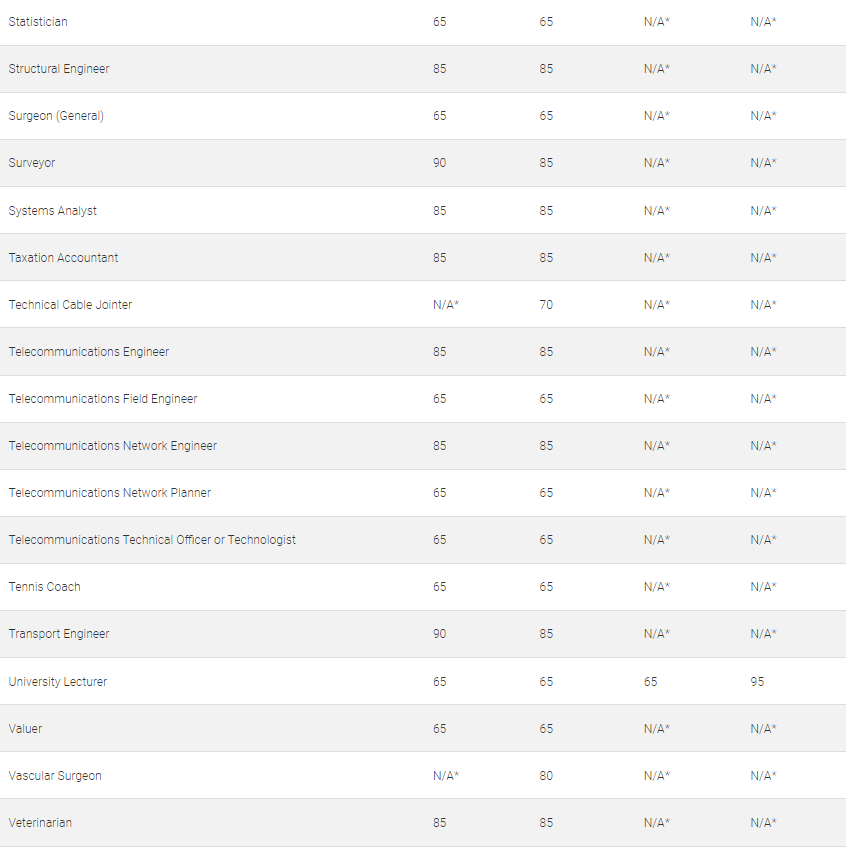
Task: Select the Valuer occupation name
Action: [x=26, y=729]
